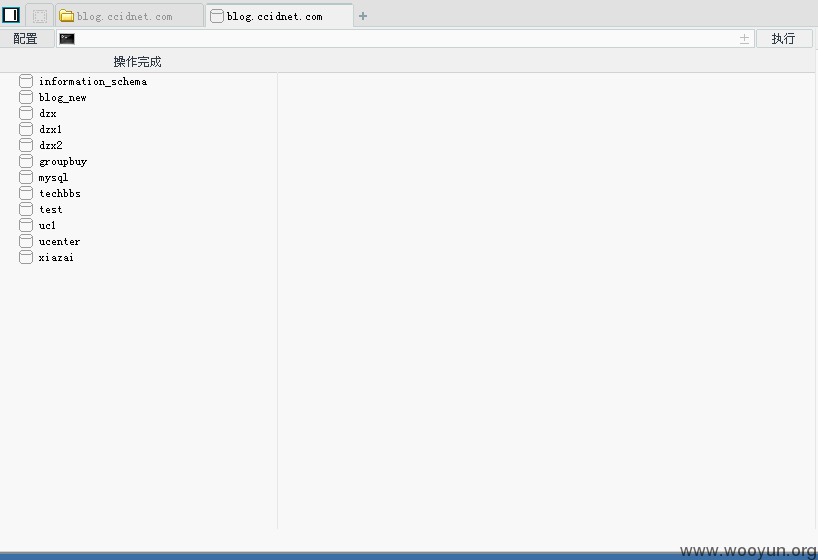Click dzx database icon
The width and height of the screenshot is (818, 560).
pyautogui.click(x=26, y=113)
